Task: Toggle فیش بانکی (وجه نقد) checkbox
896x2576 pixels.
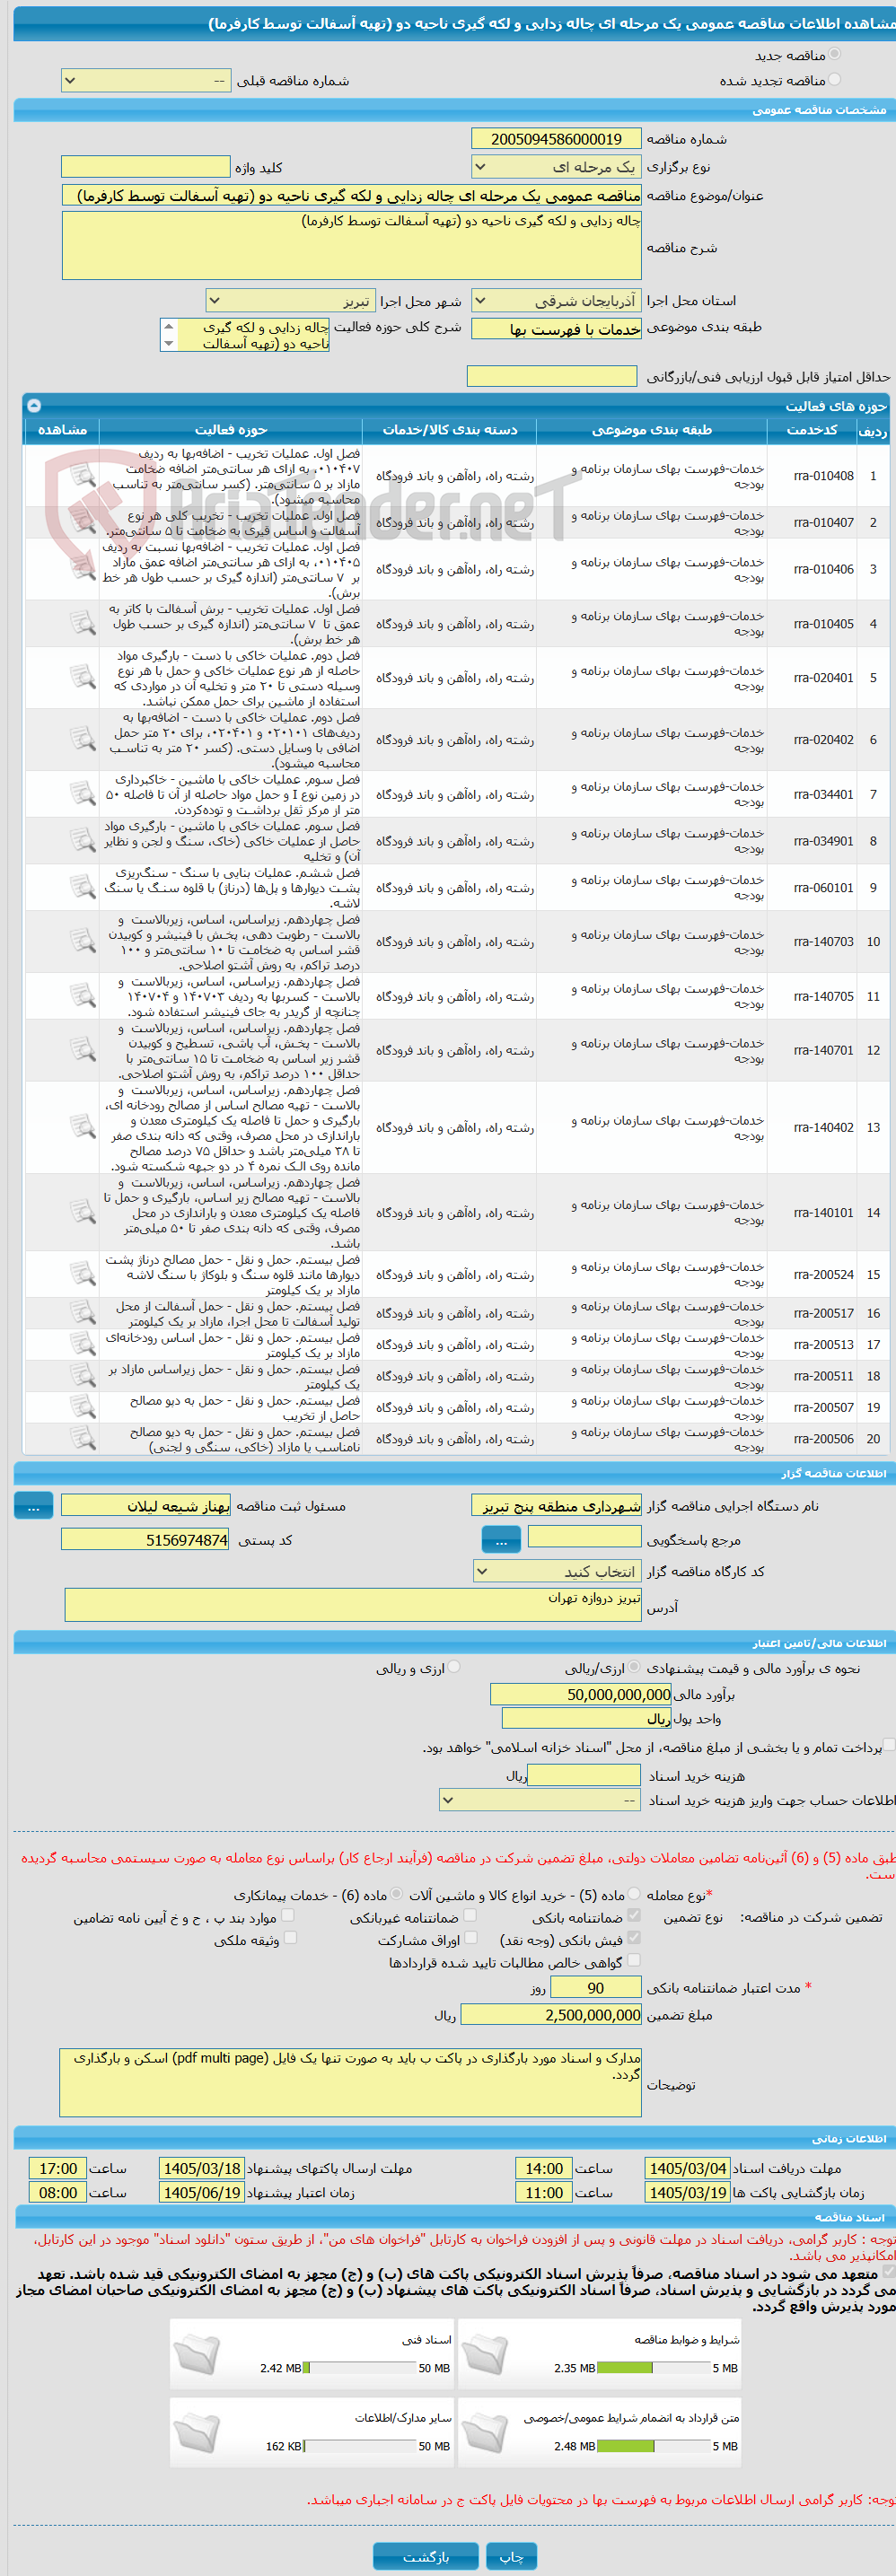Action: point(634,1938)
